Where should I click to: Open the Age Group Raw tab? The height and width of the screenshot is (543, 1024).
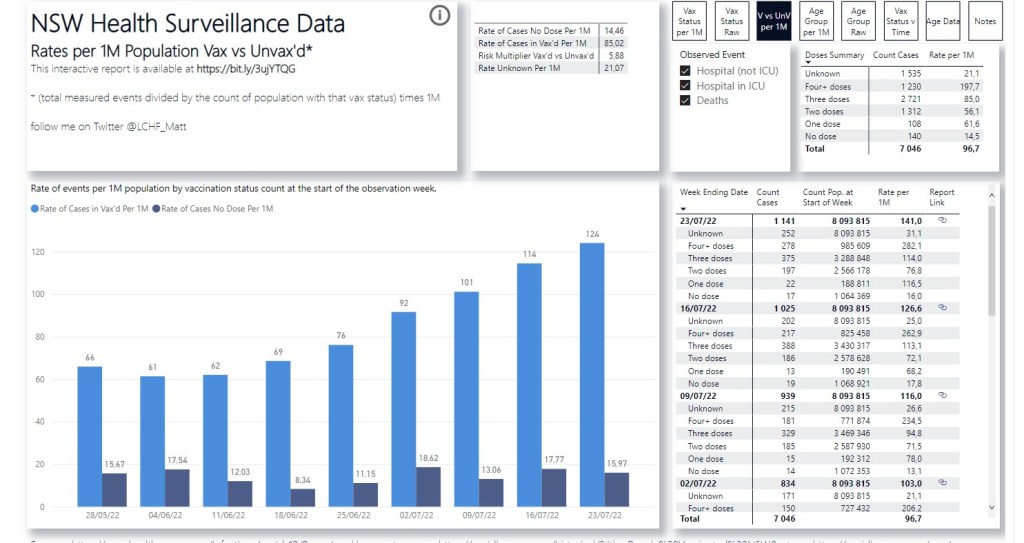coord(858,21)
